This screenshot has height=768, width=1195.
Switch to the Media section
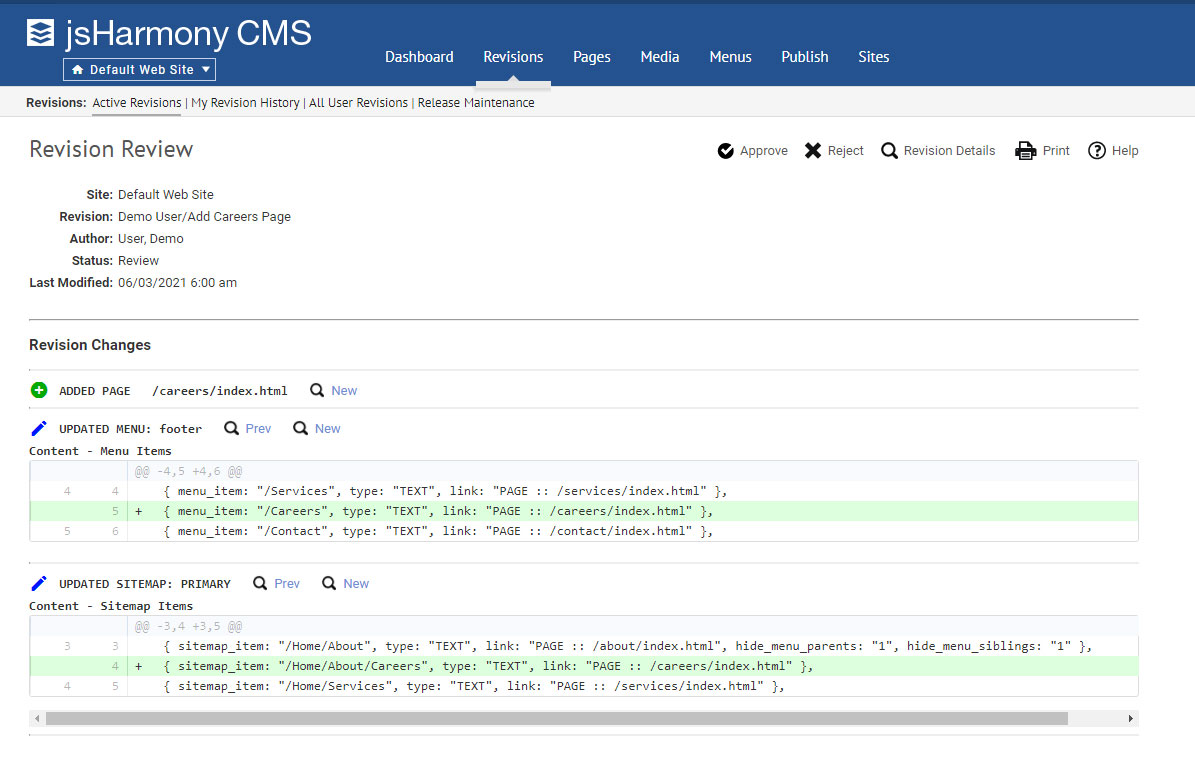[659, 57]
